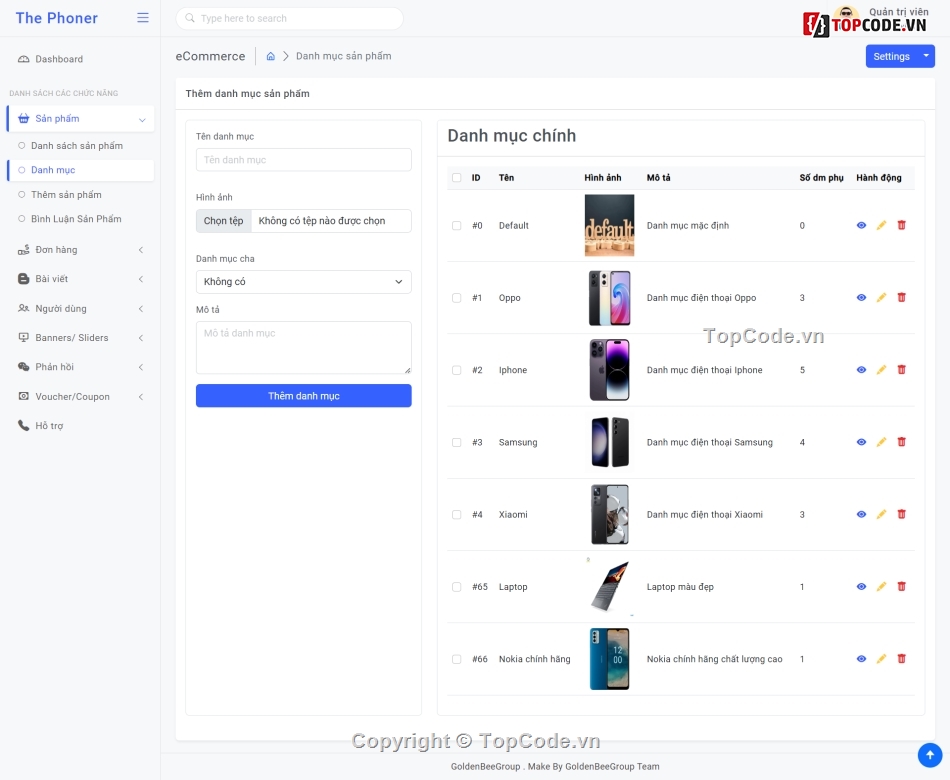Edit the Xiaomi category with pencil icon
The height and width of the screenshot is (780, 950).
(881, 515)
